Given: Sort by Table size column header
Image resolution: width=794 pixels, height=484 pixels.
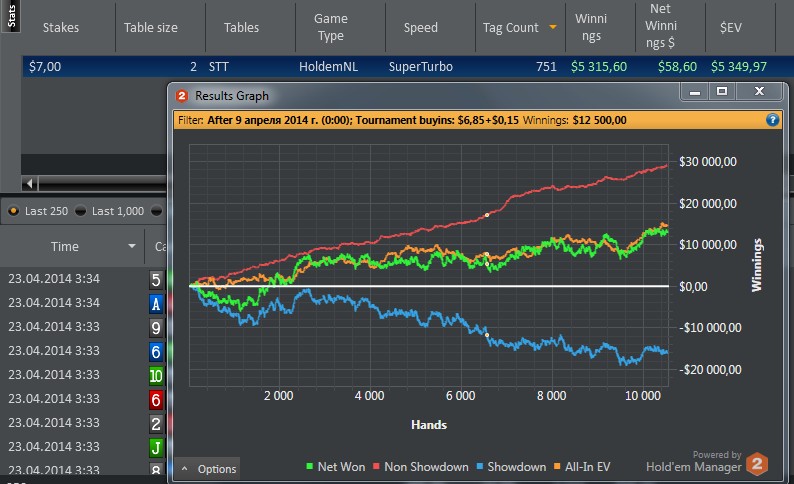Looking at the screenshot, I should [151, 27].
